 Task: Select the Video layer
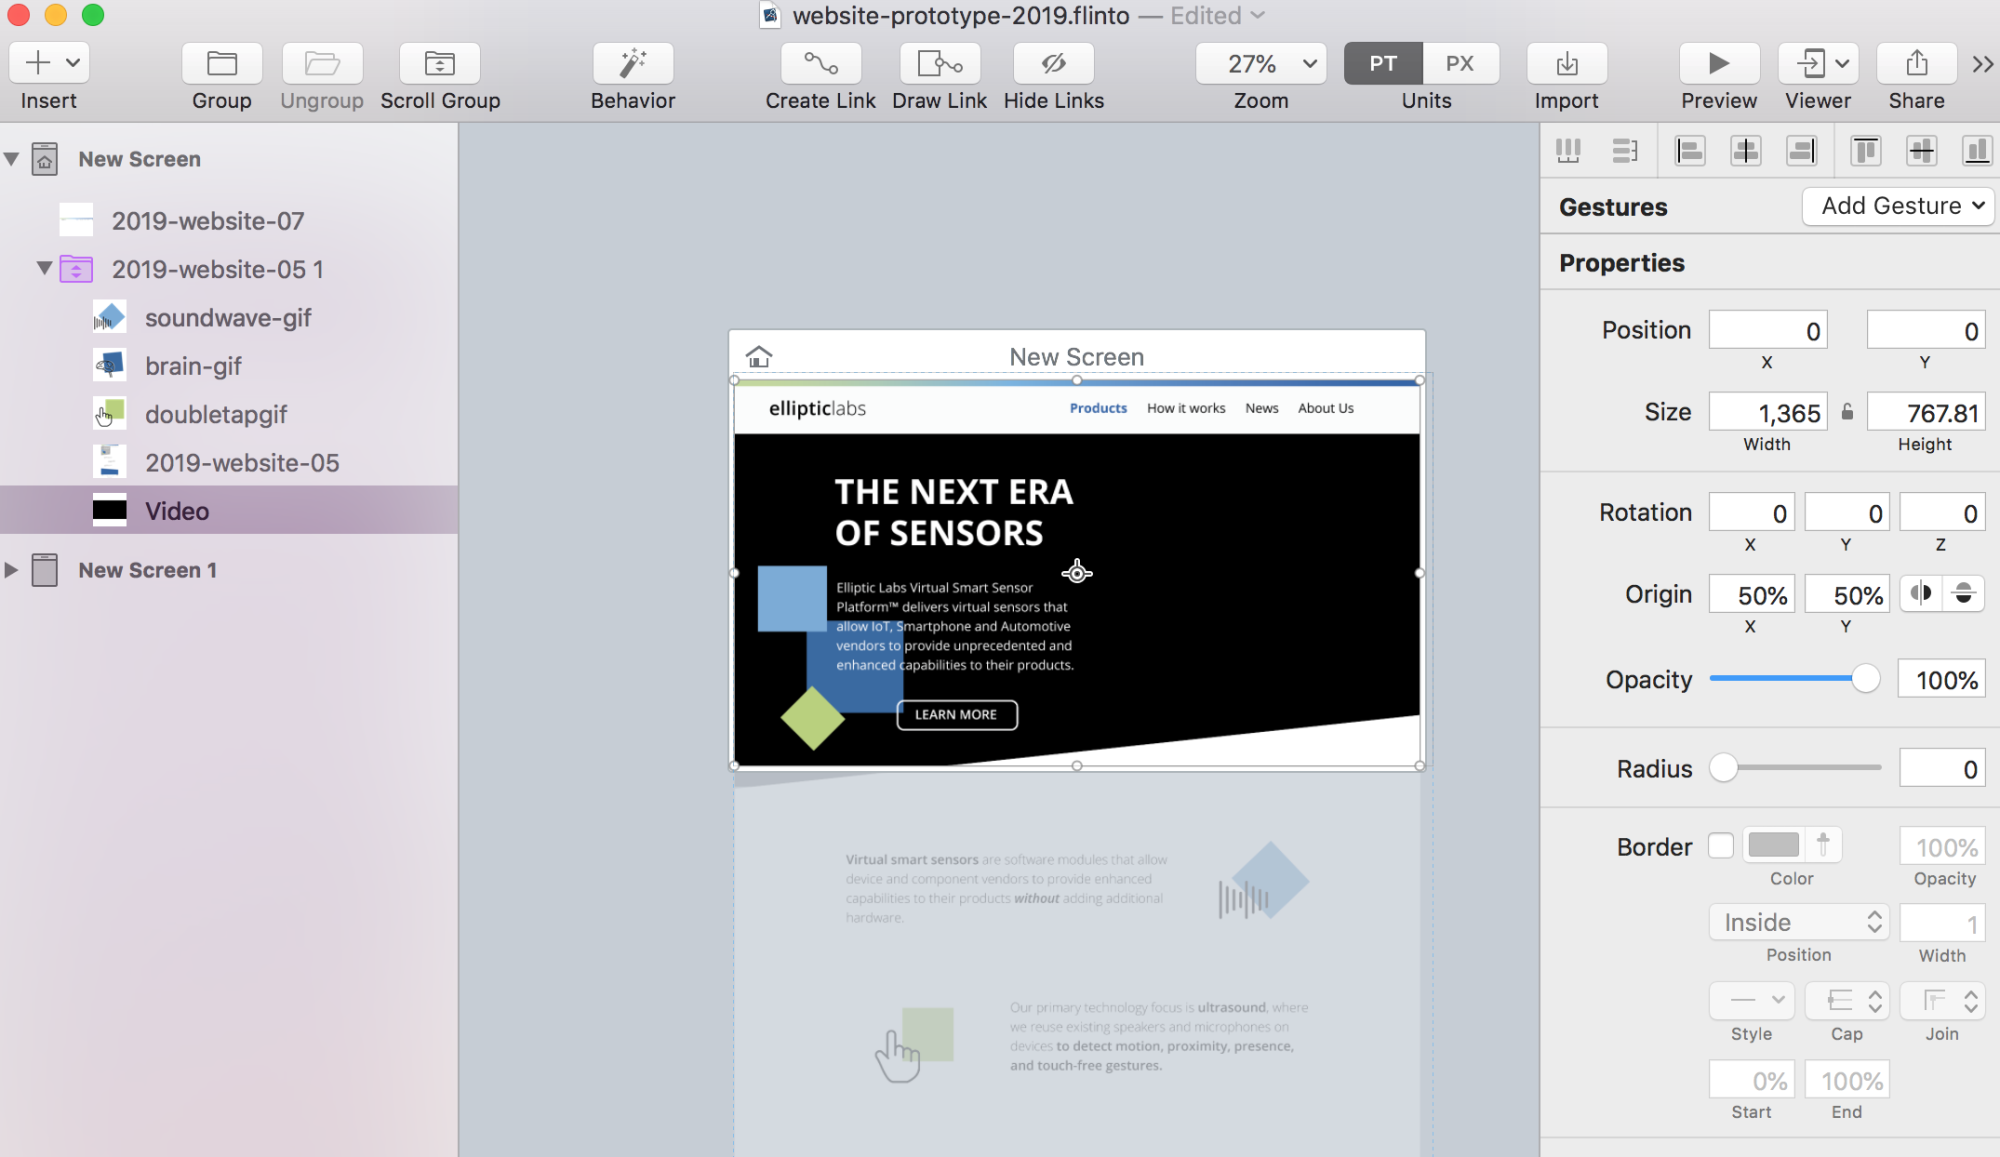point(229,510)
